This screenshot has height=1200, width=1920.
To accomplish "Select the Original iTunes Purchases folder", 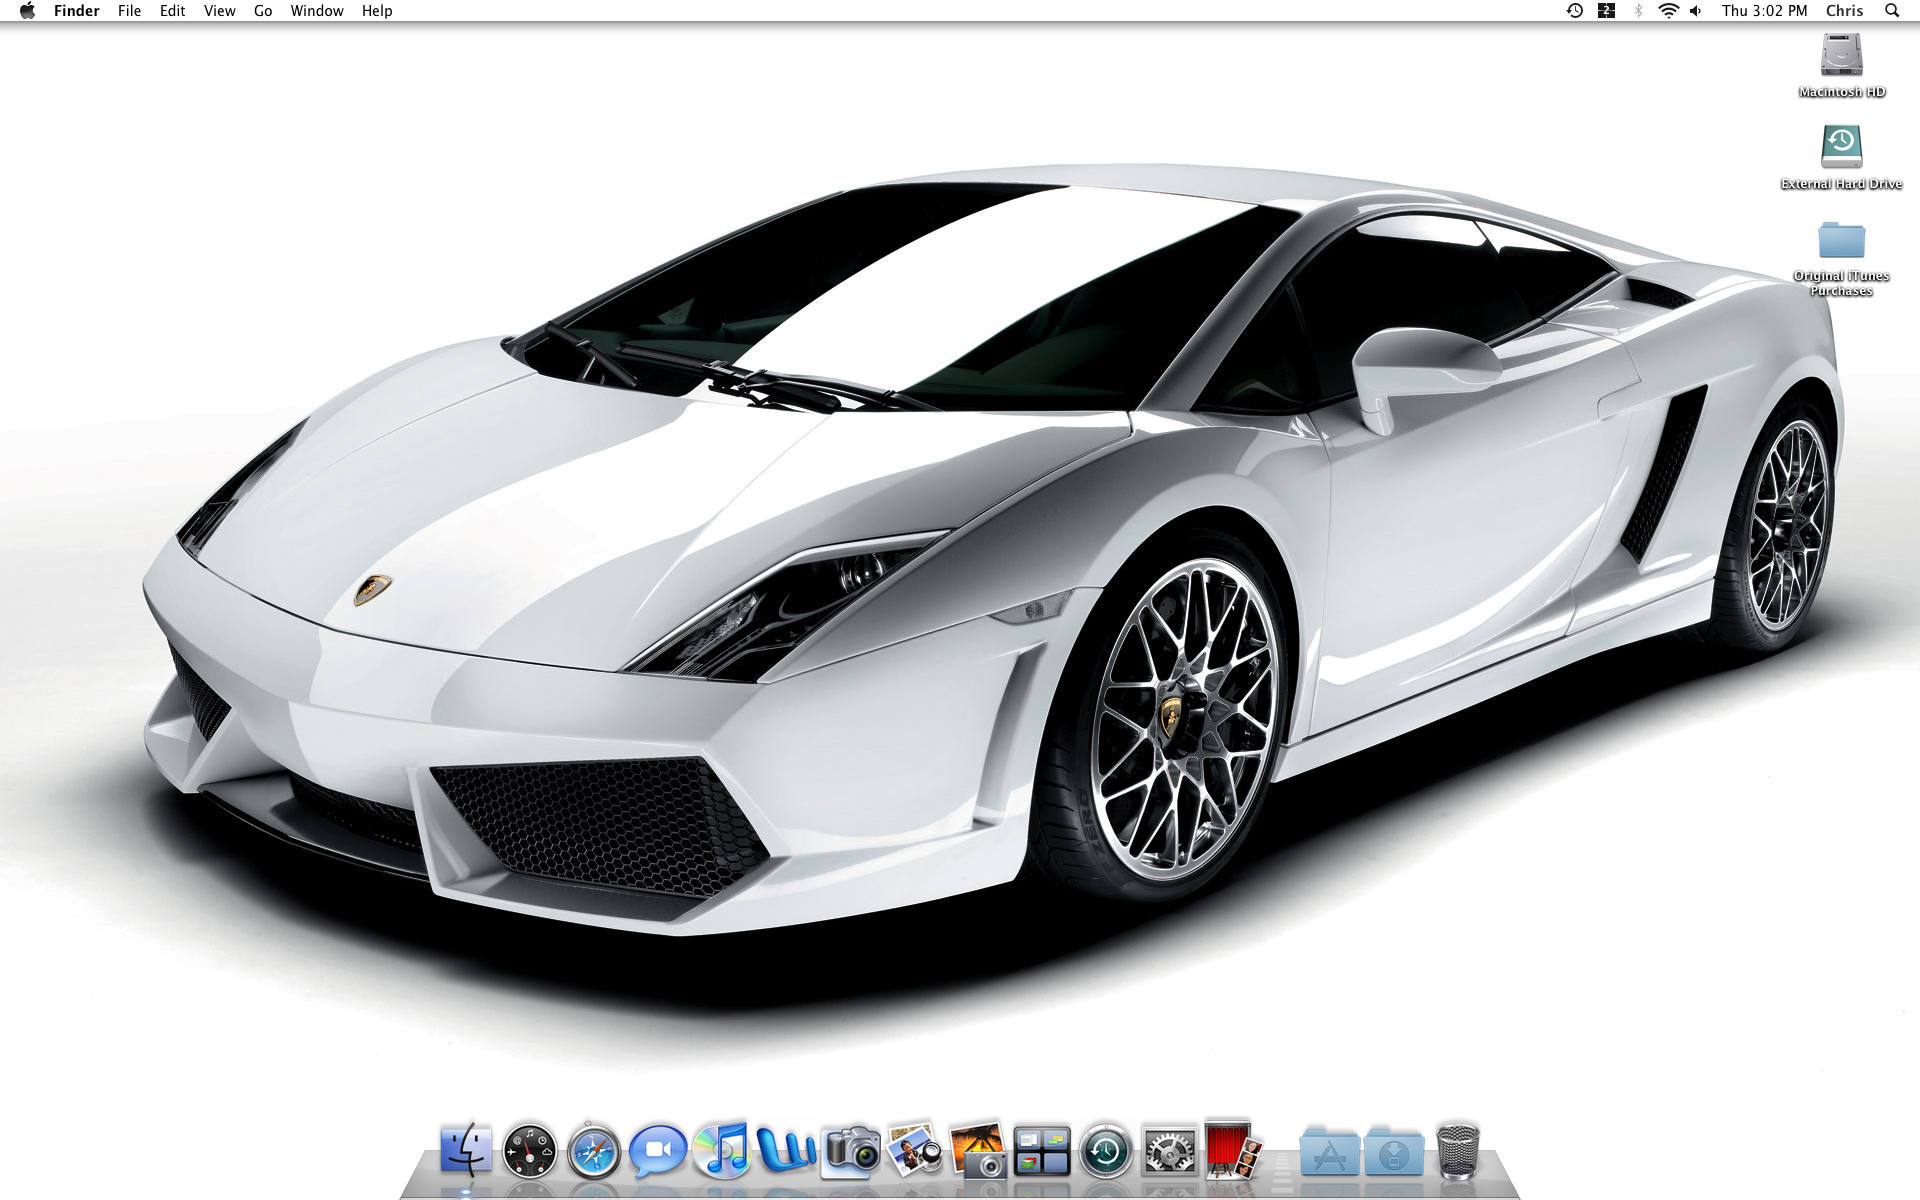I will click(1842, 258).
